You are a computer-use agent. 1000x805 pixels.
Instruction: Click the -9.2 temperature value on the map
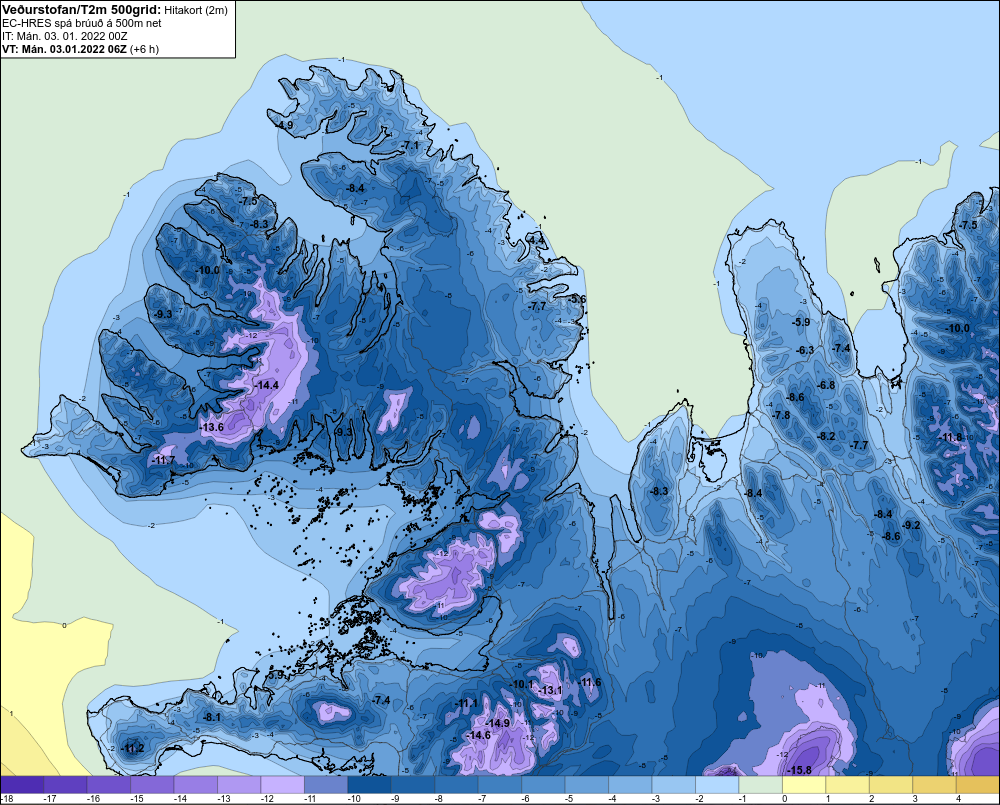(911, 526)
